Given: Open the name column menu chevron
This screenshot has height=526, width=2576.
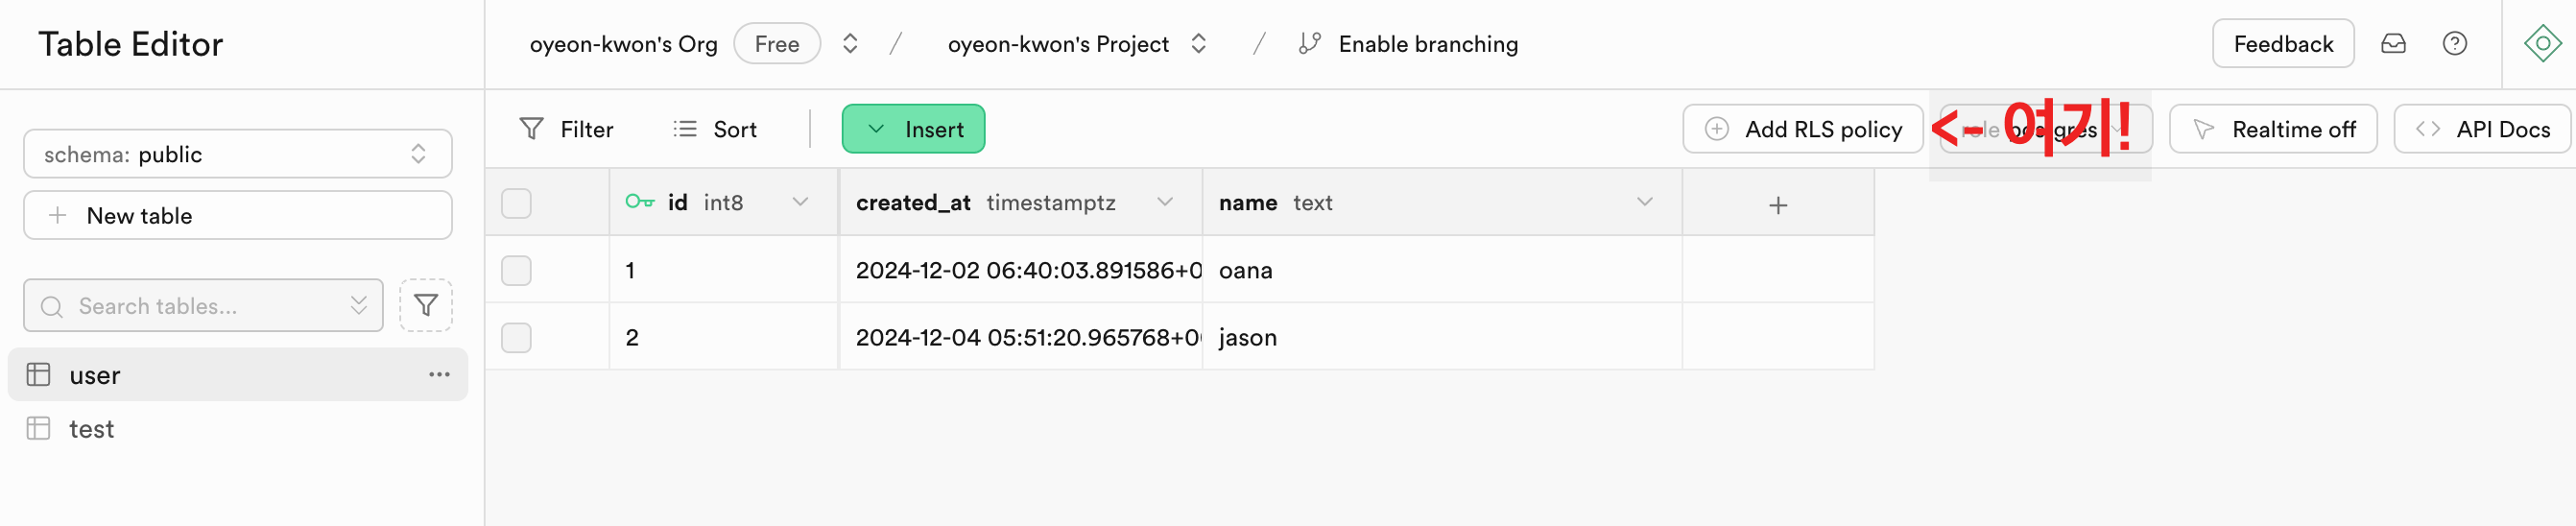Looking at the screenshot, I should coord(1644,202).
